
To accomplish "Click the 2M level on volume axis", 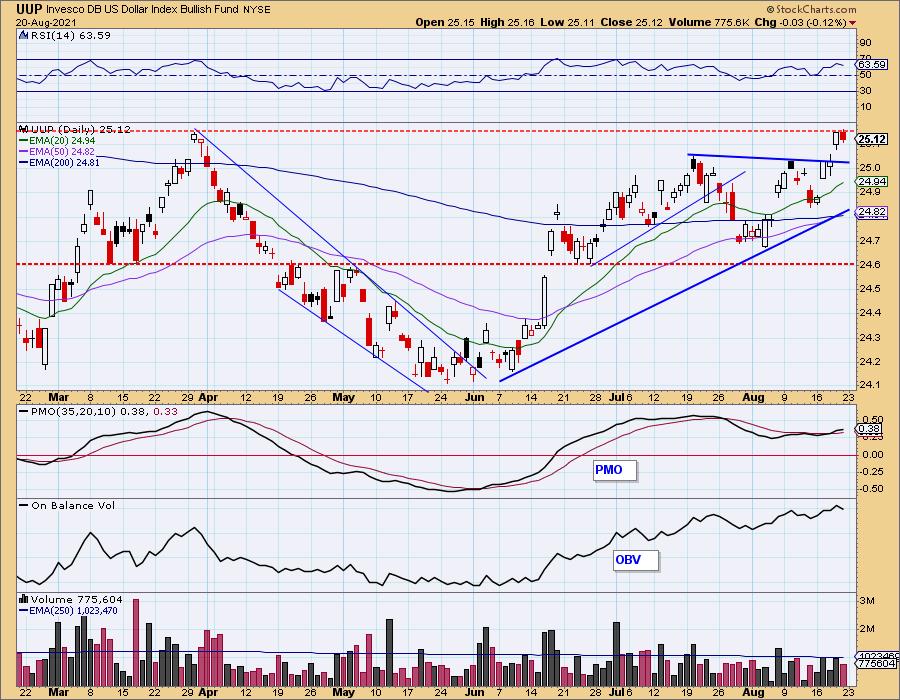I will (x=867, y=629).
